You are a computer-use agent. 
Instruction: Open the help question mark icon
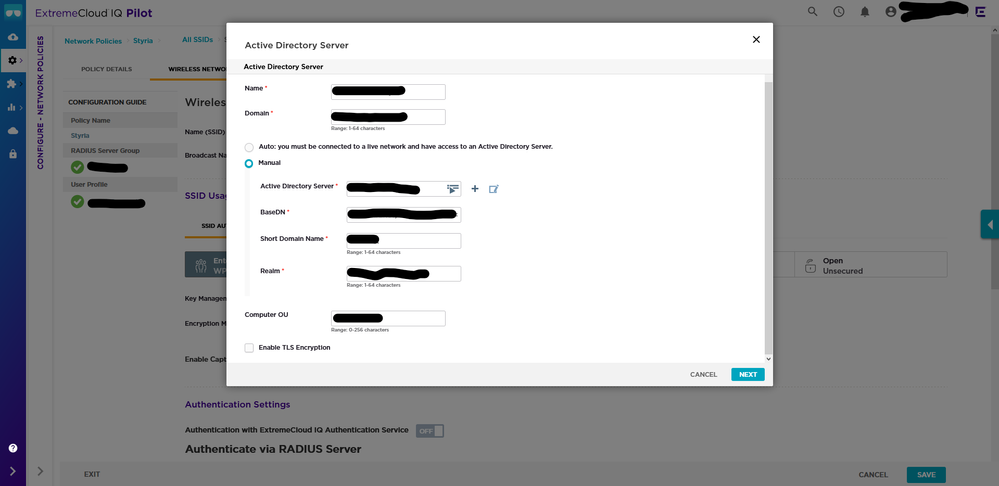tap(13, 448)
